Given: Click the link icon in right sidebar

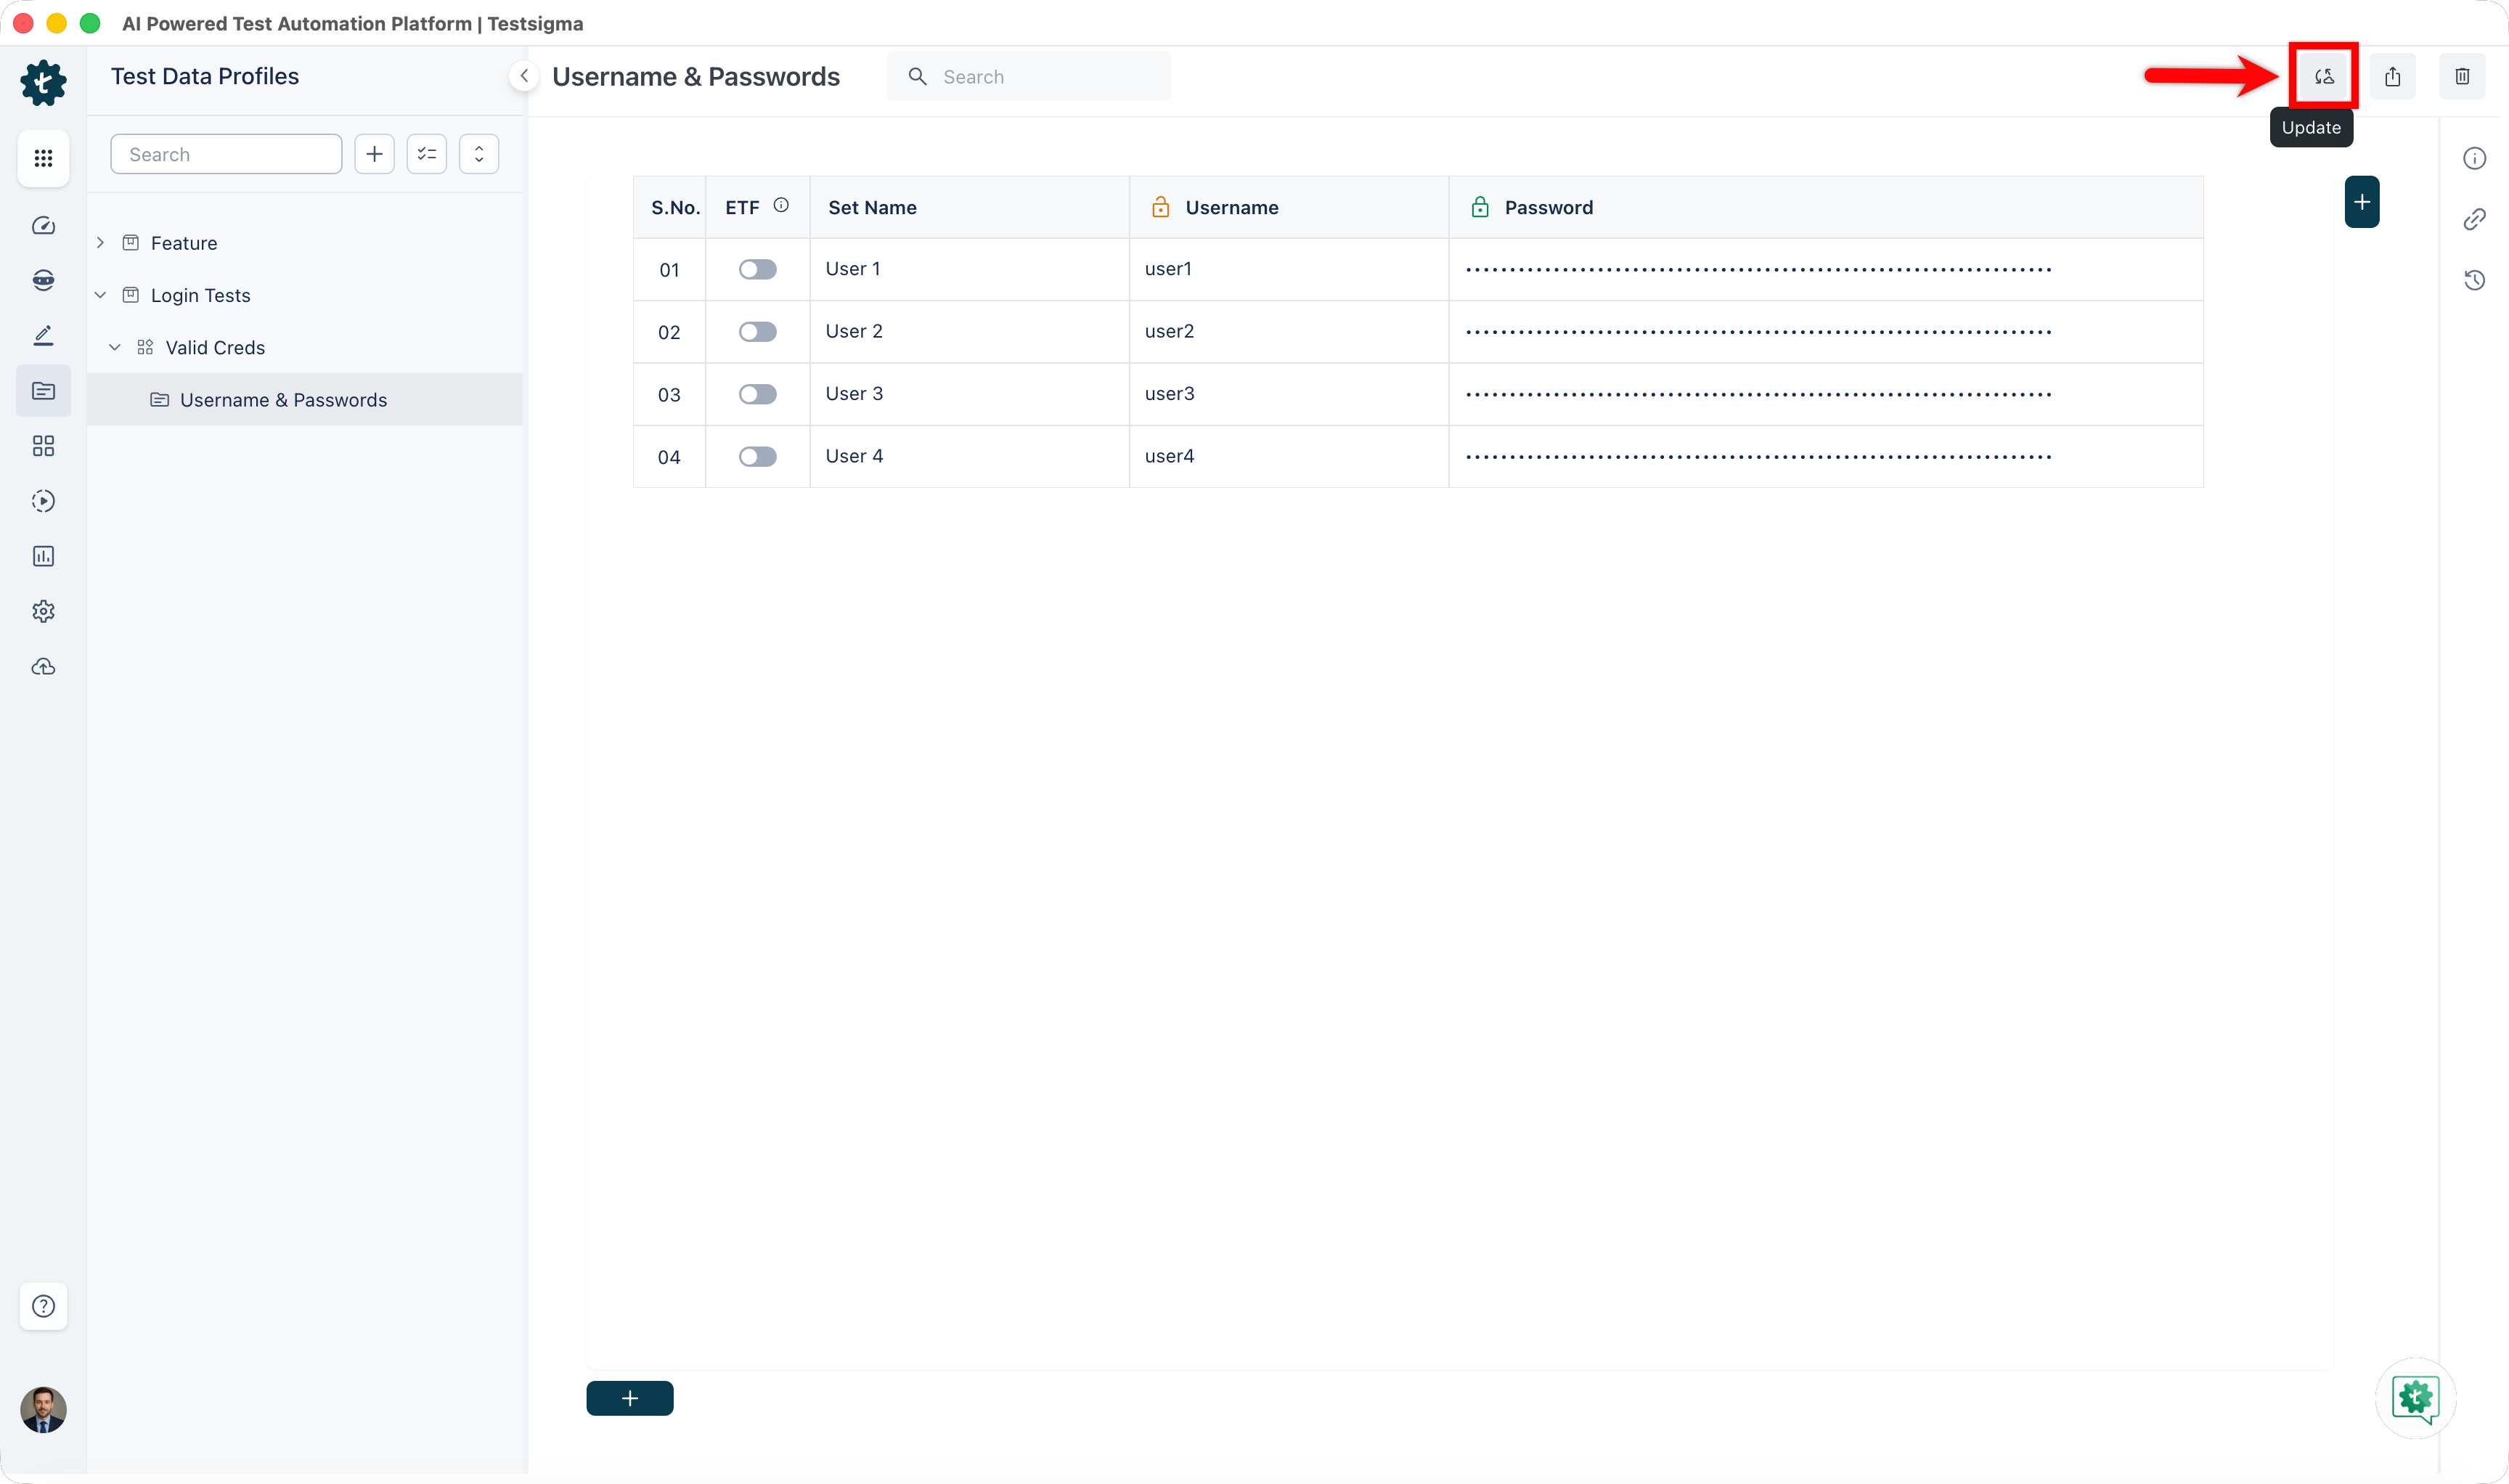Looking at the screenshot, I should click(2474, 219).
